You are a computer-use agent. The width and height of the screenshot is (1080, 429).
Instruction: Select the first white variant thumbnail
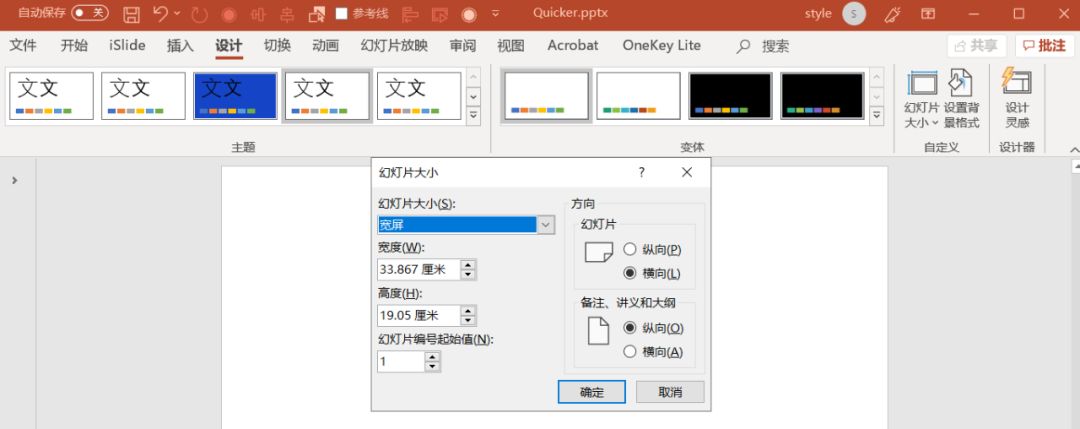pos(547,96)
